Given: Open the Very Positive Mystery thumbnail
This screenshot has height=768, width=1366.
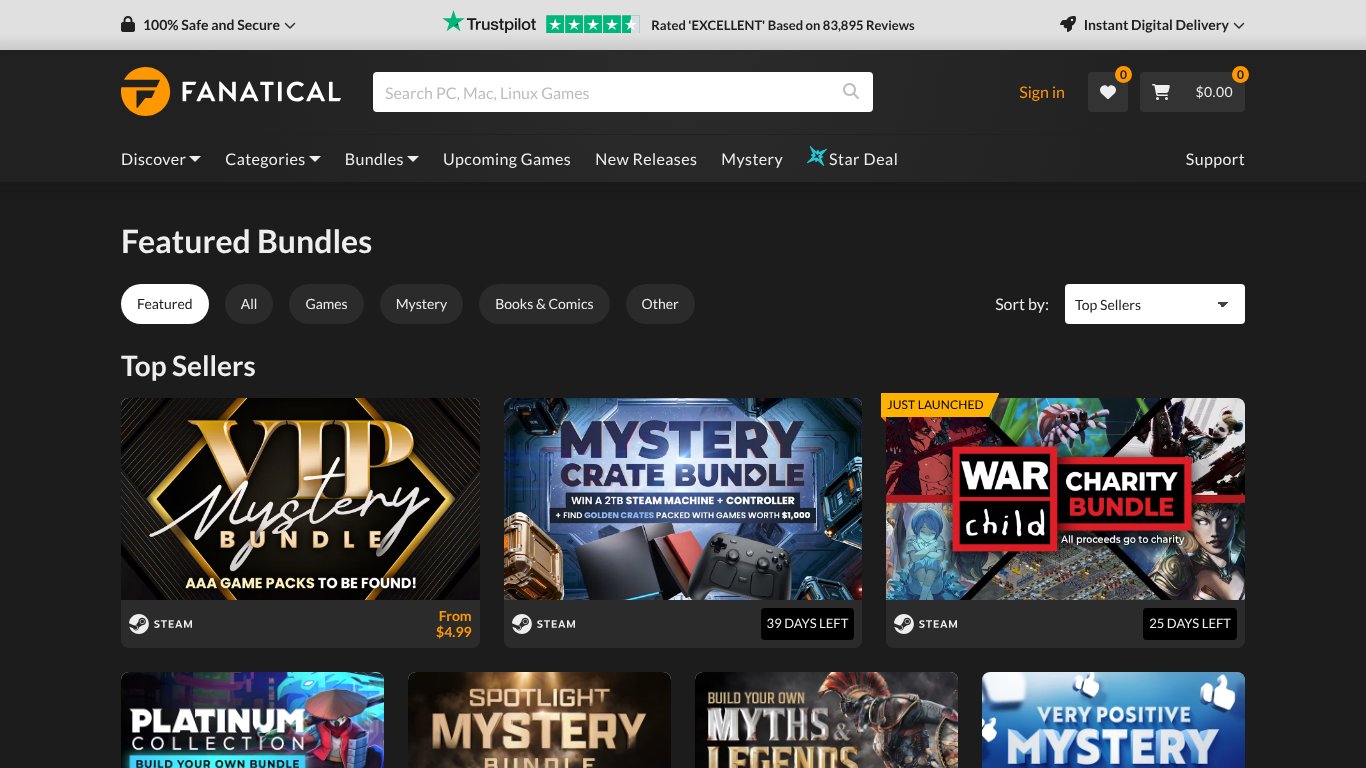Looking at the screenshot, I should point(1113,720).
